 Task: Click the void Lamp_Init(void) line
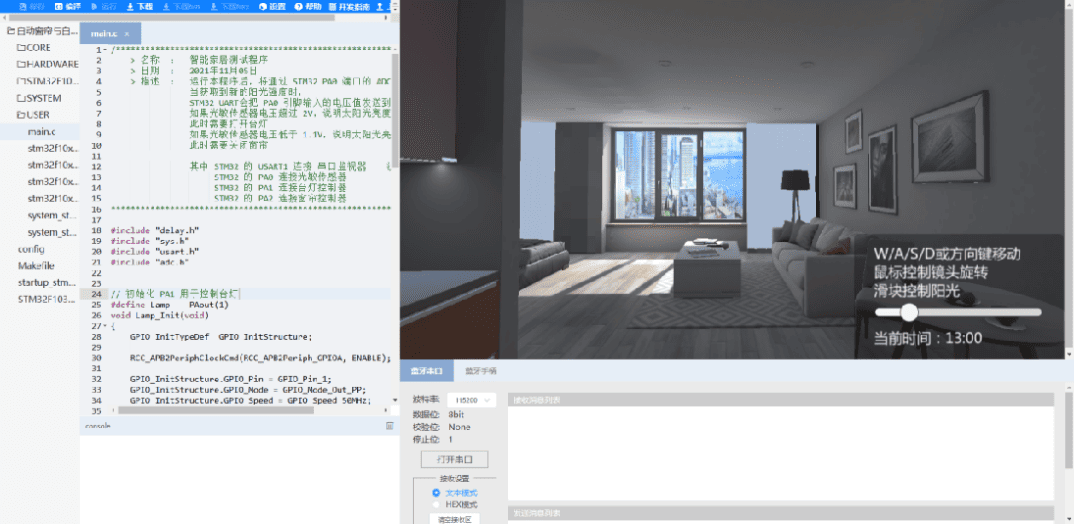160,315
